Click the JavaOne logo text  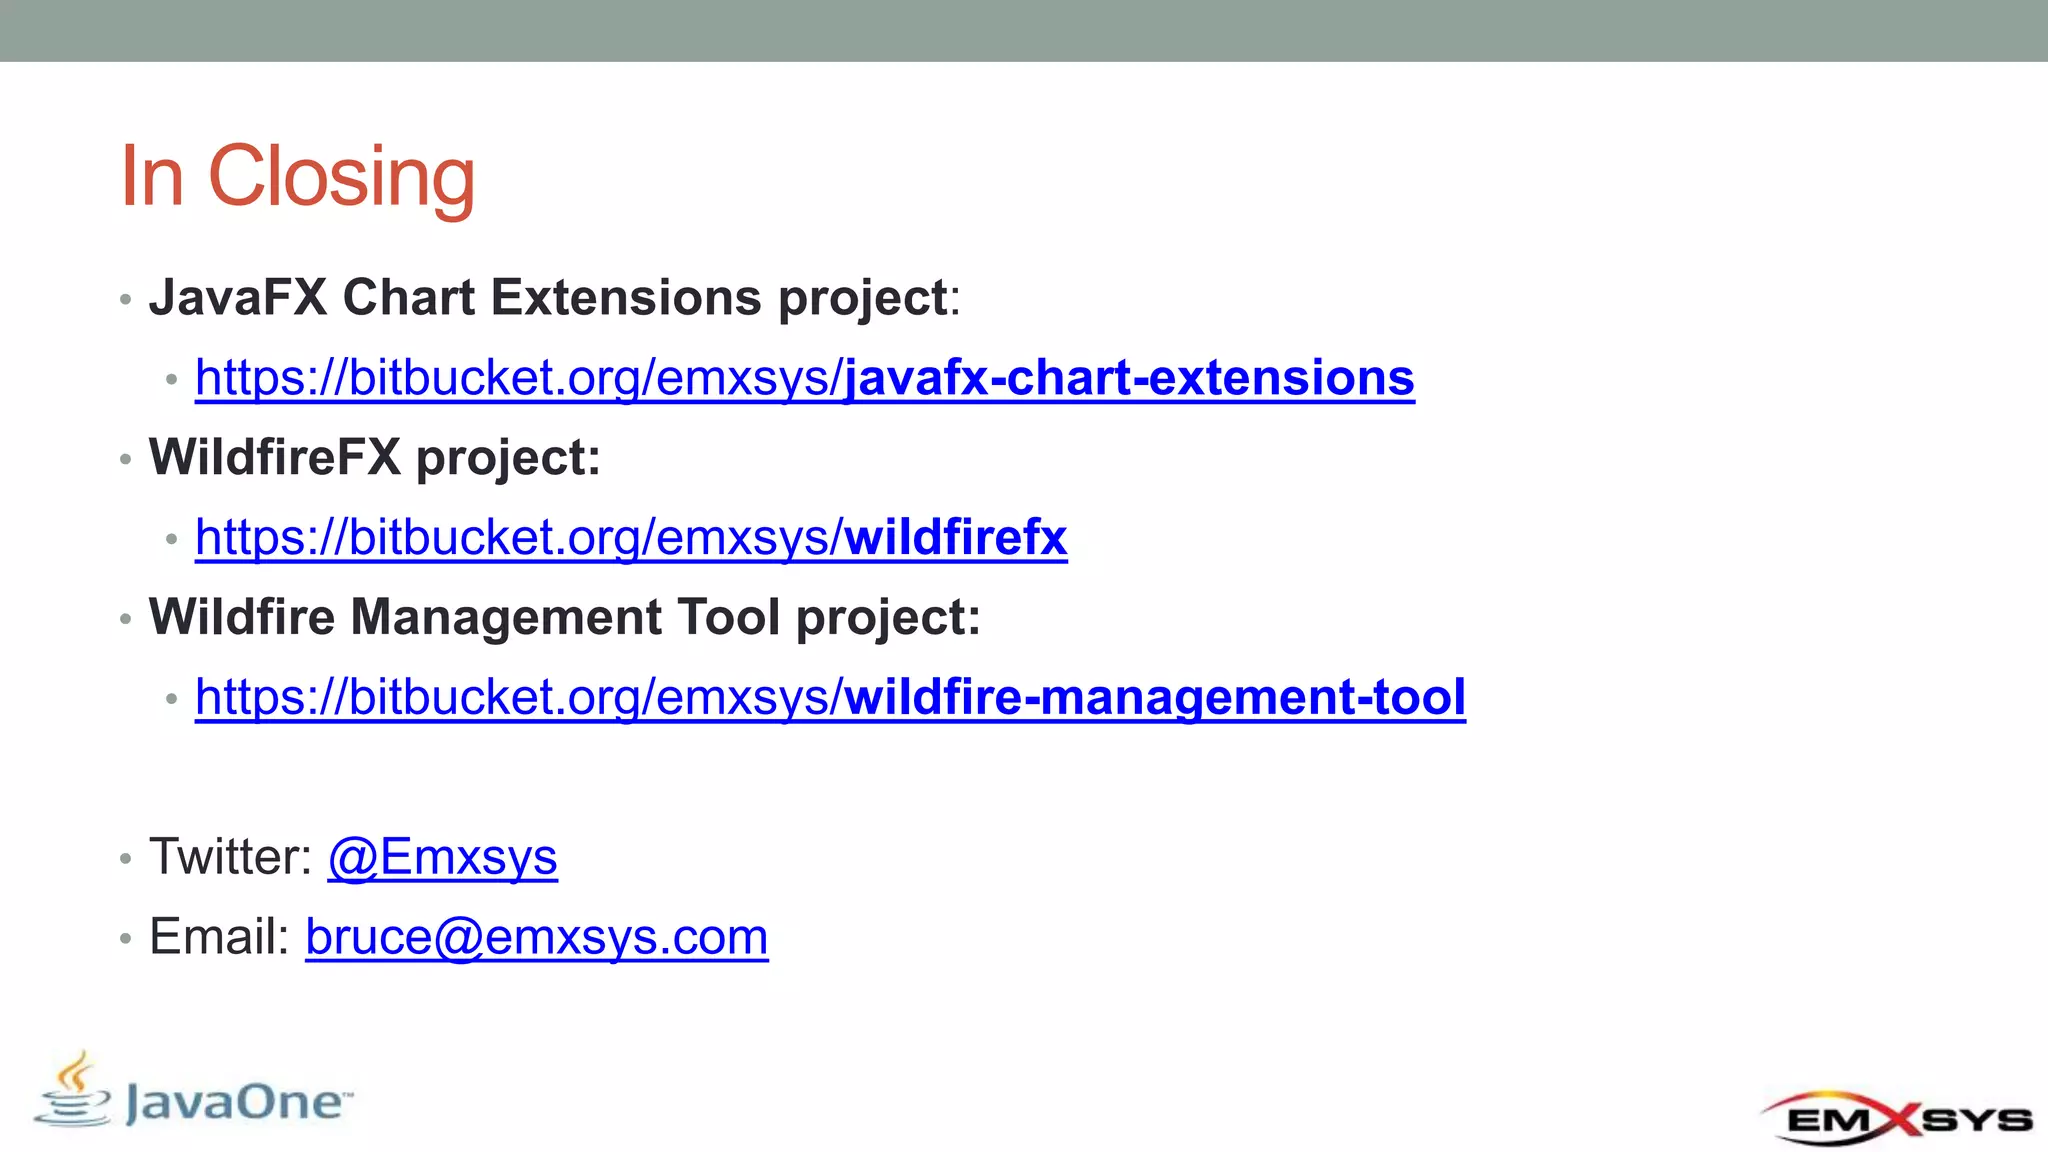pos(238,1103)
